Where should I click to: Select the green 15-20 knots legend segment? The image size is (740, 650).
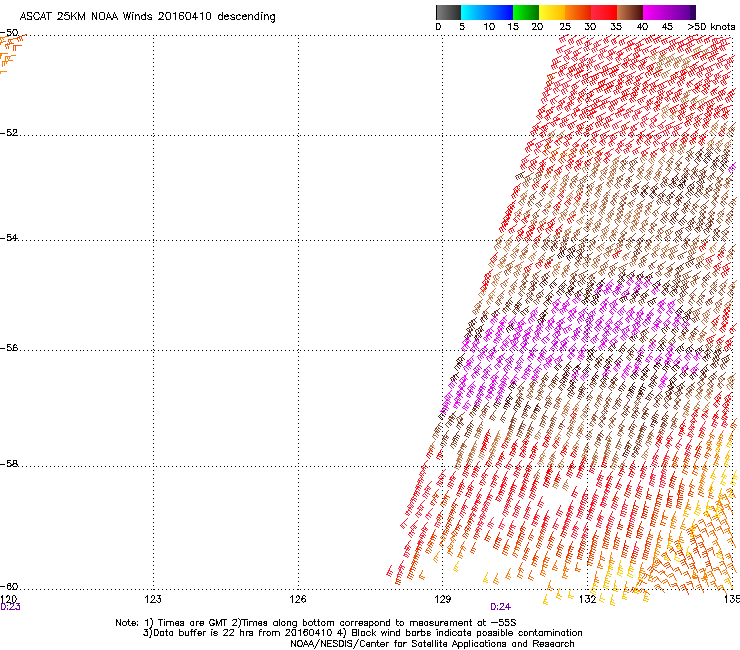tap(526, 12)
